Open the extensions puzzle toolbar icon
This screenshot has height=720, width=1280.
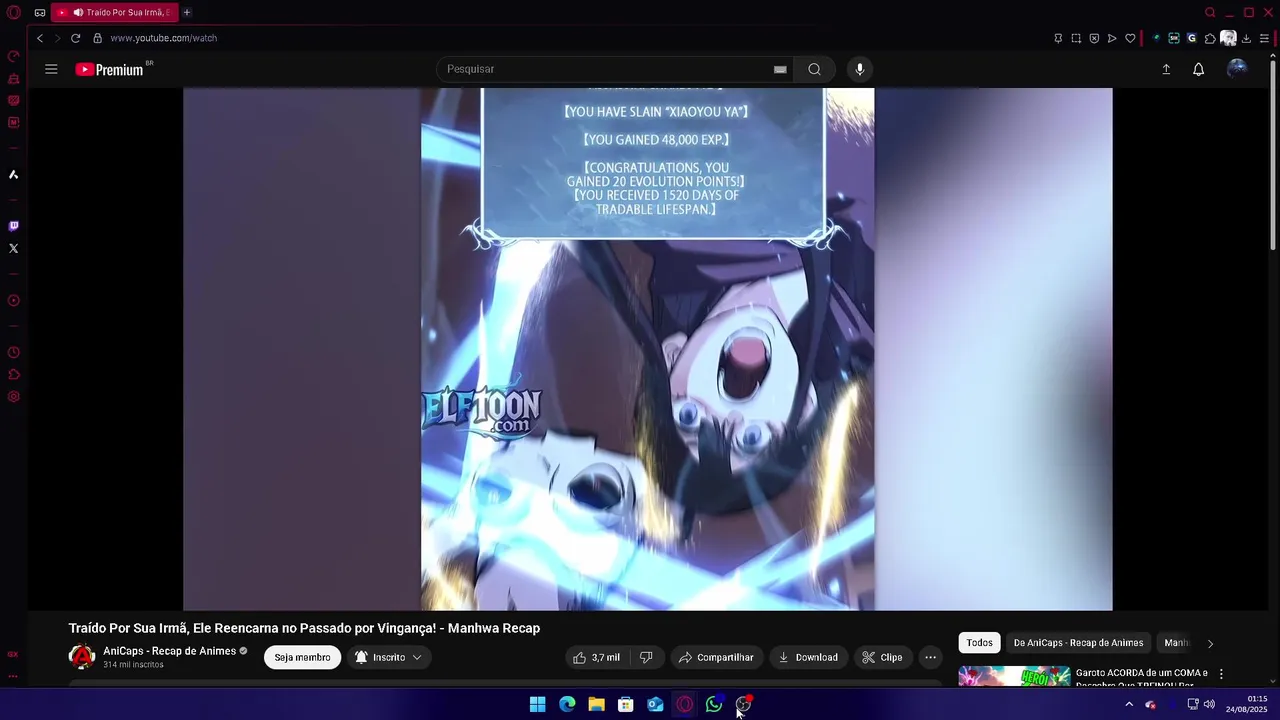[1210, 38]
